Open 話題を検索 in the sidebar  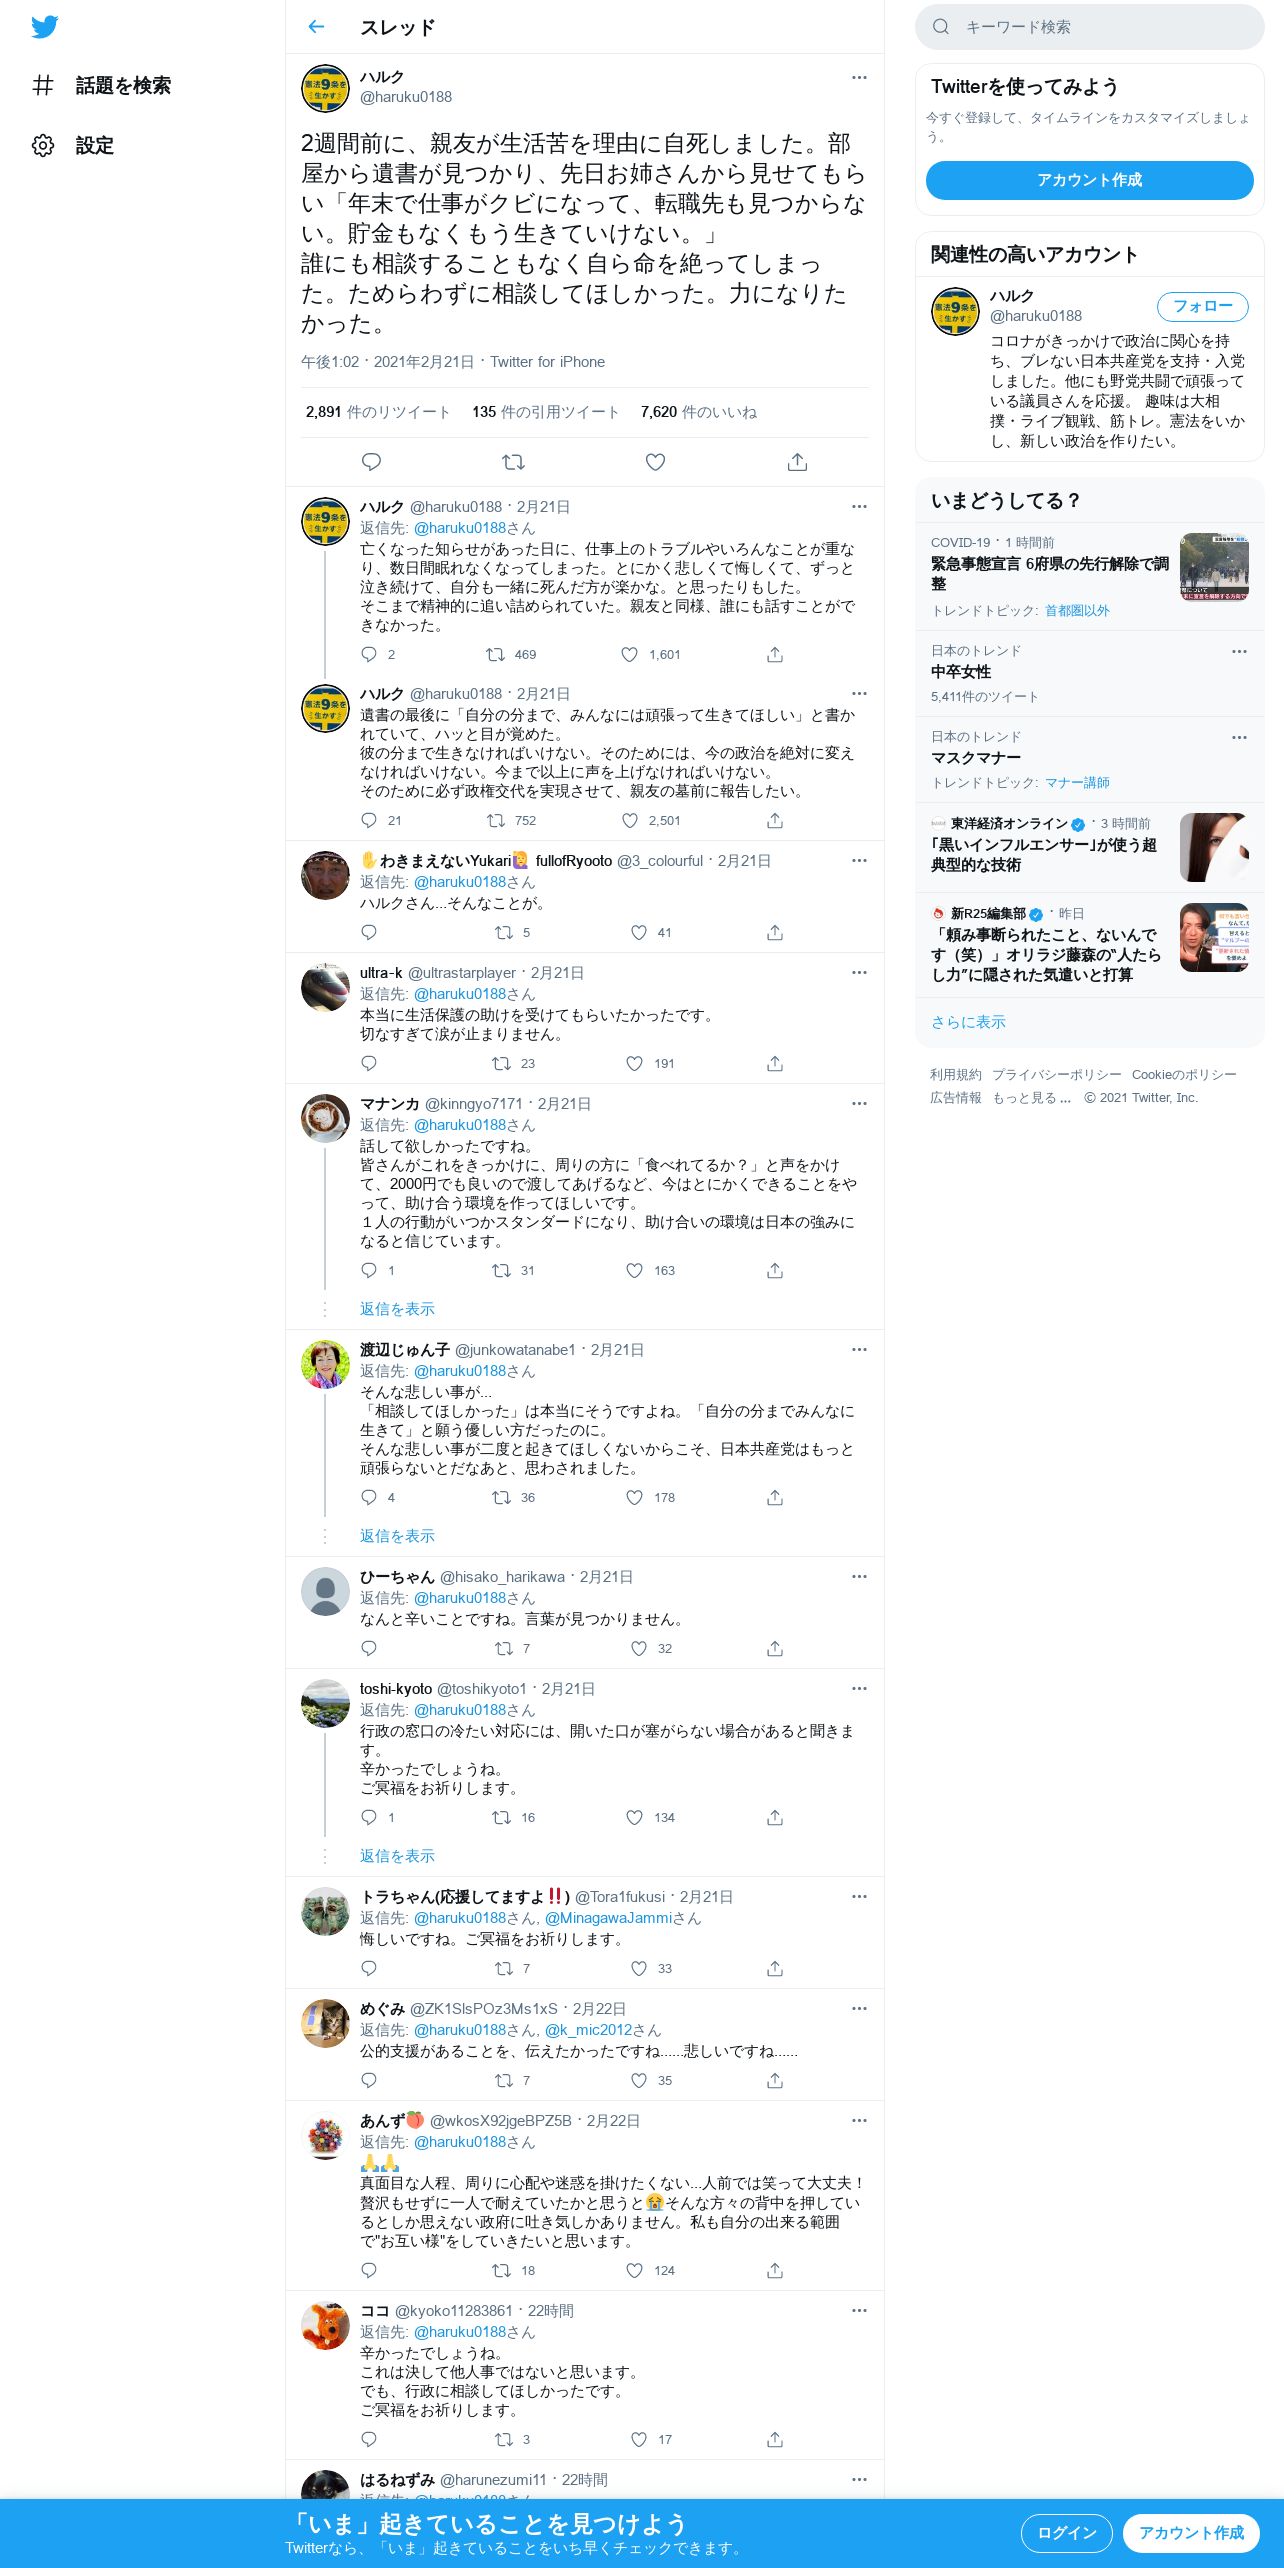coord(123,86)
